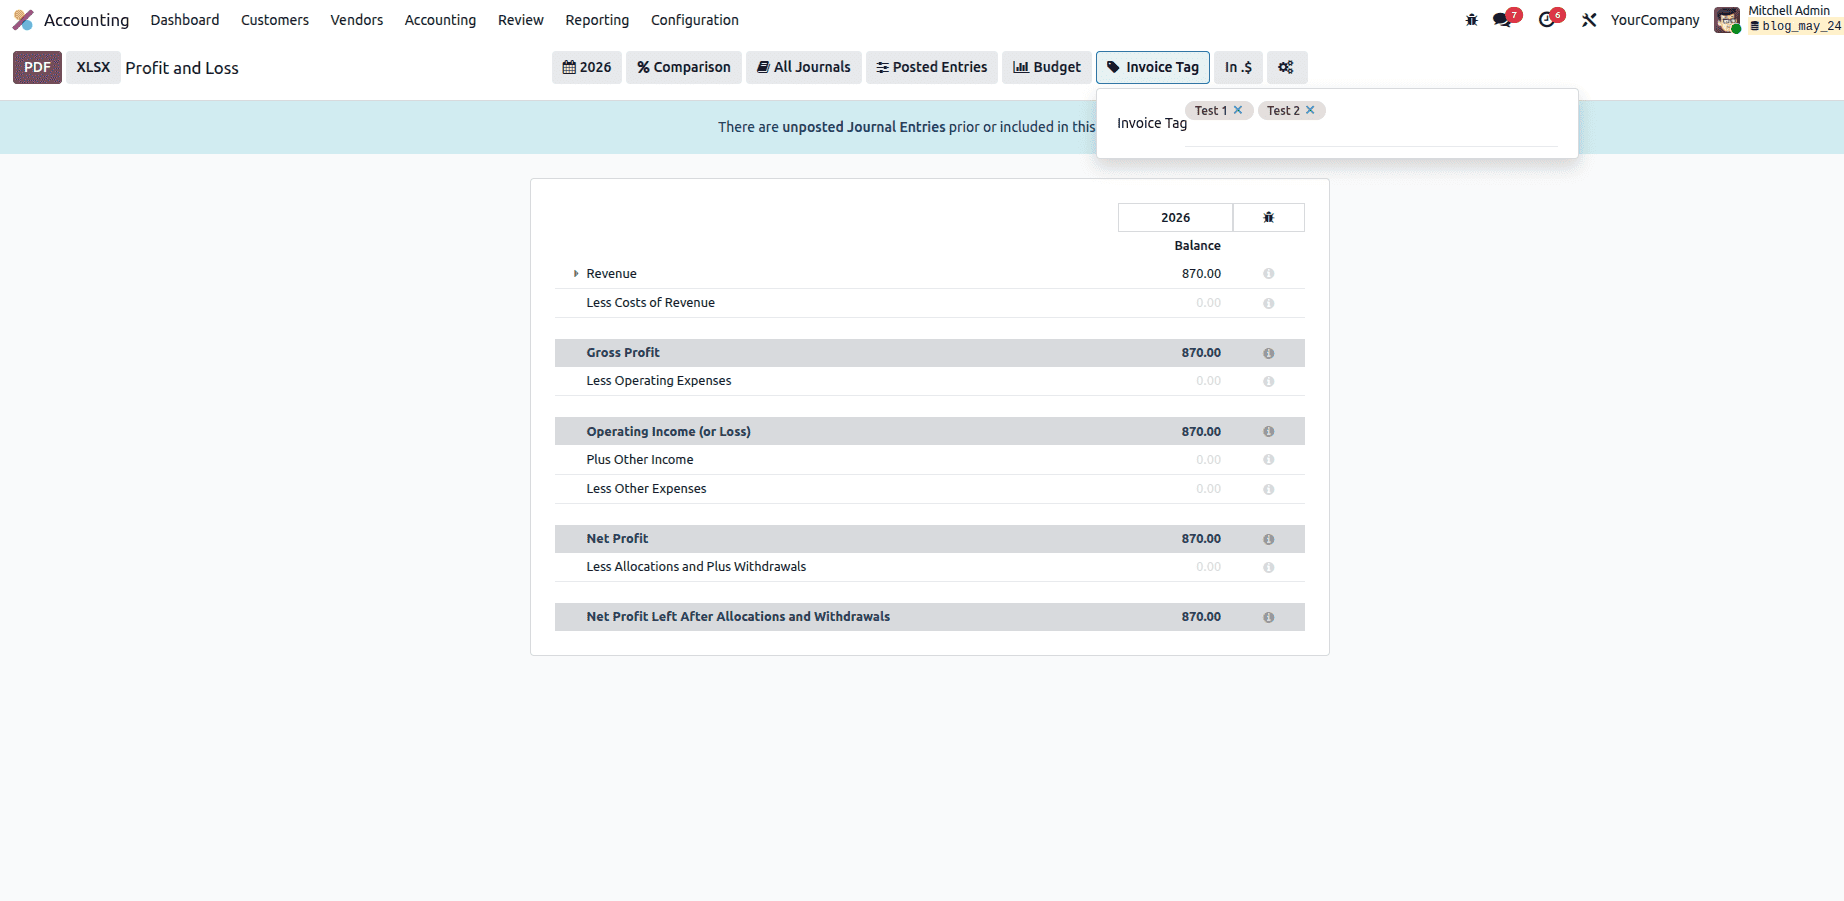This screenshot has width=1844, height=901.
Task: Open the In .$ rounding dropdown
Action: (x=1238, y=67)
